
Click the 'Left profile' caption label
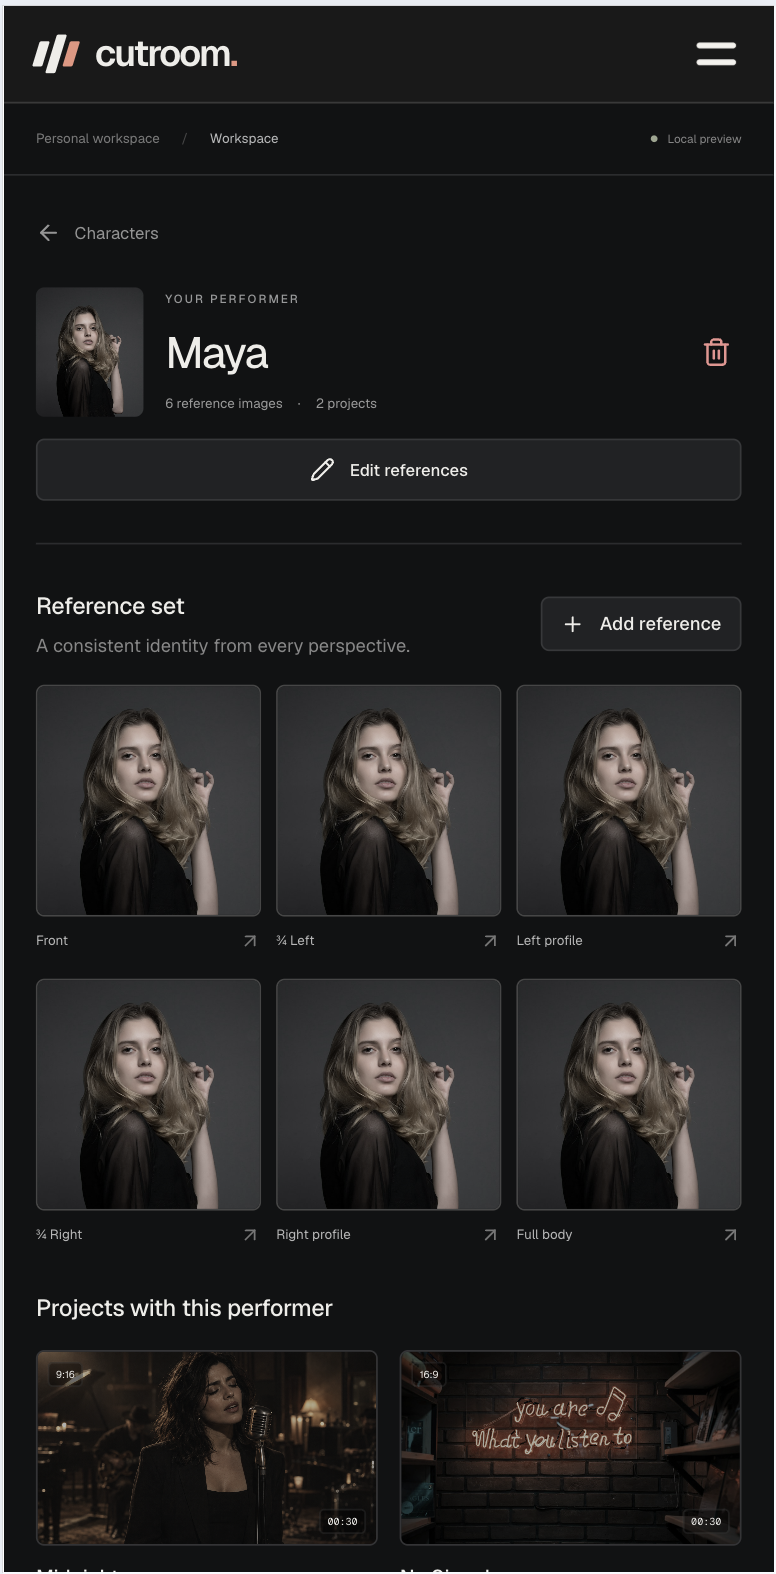(x=549, y=941)
